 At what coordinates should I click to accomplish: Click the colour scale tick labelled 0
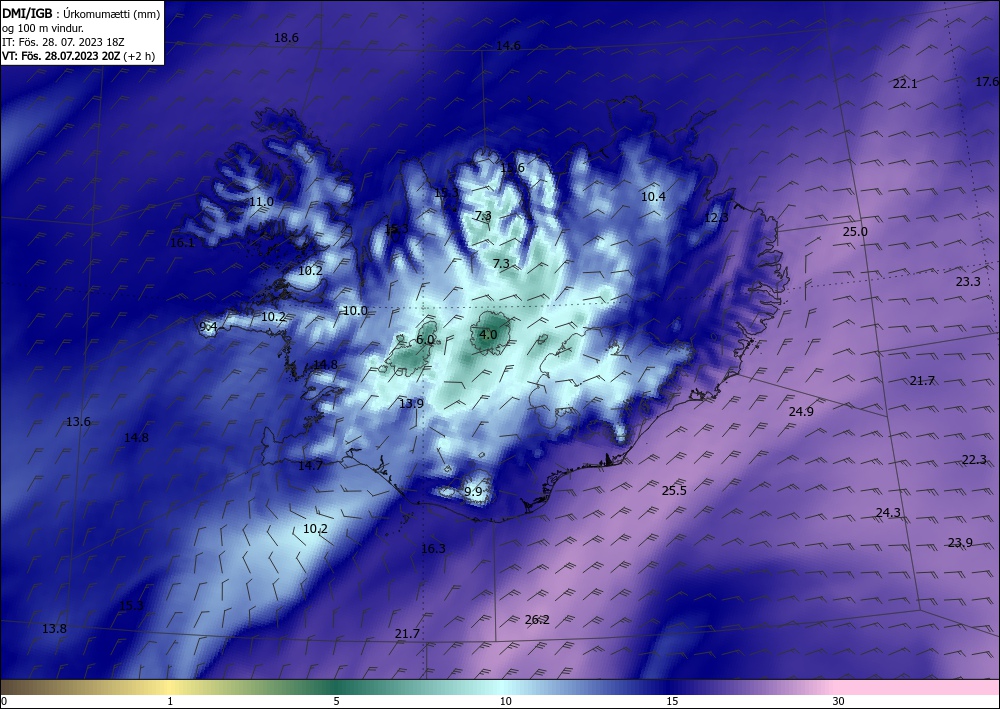(4, 701)
